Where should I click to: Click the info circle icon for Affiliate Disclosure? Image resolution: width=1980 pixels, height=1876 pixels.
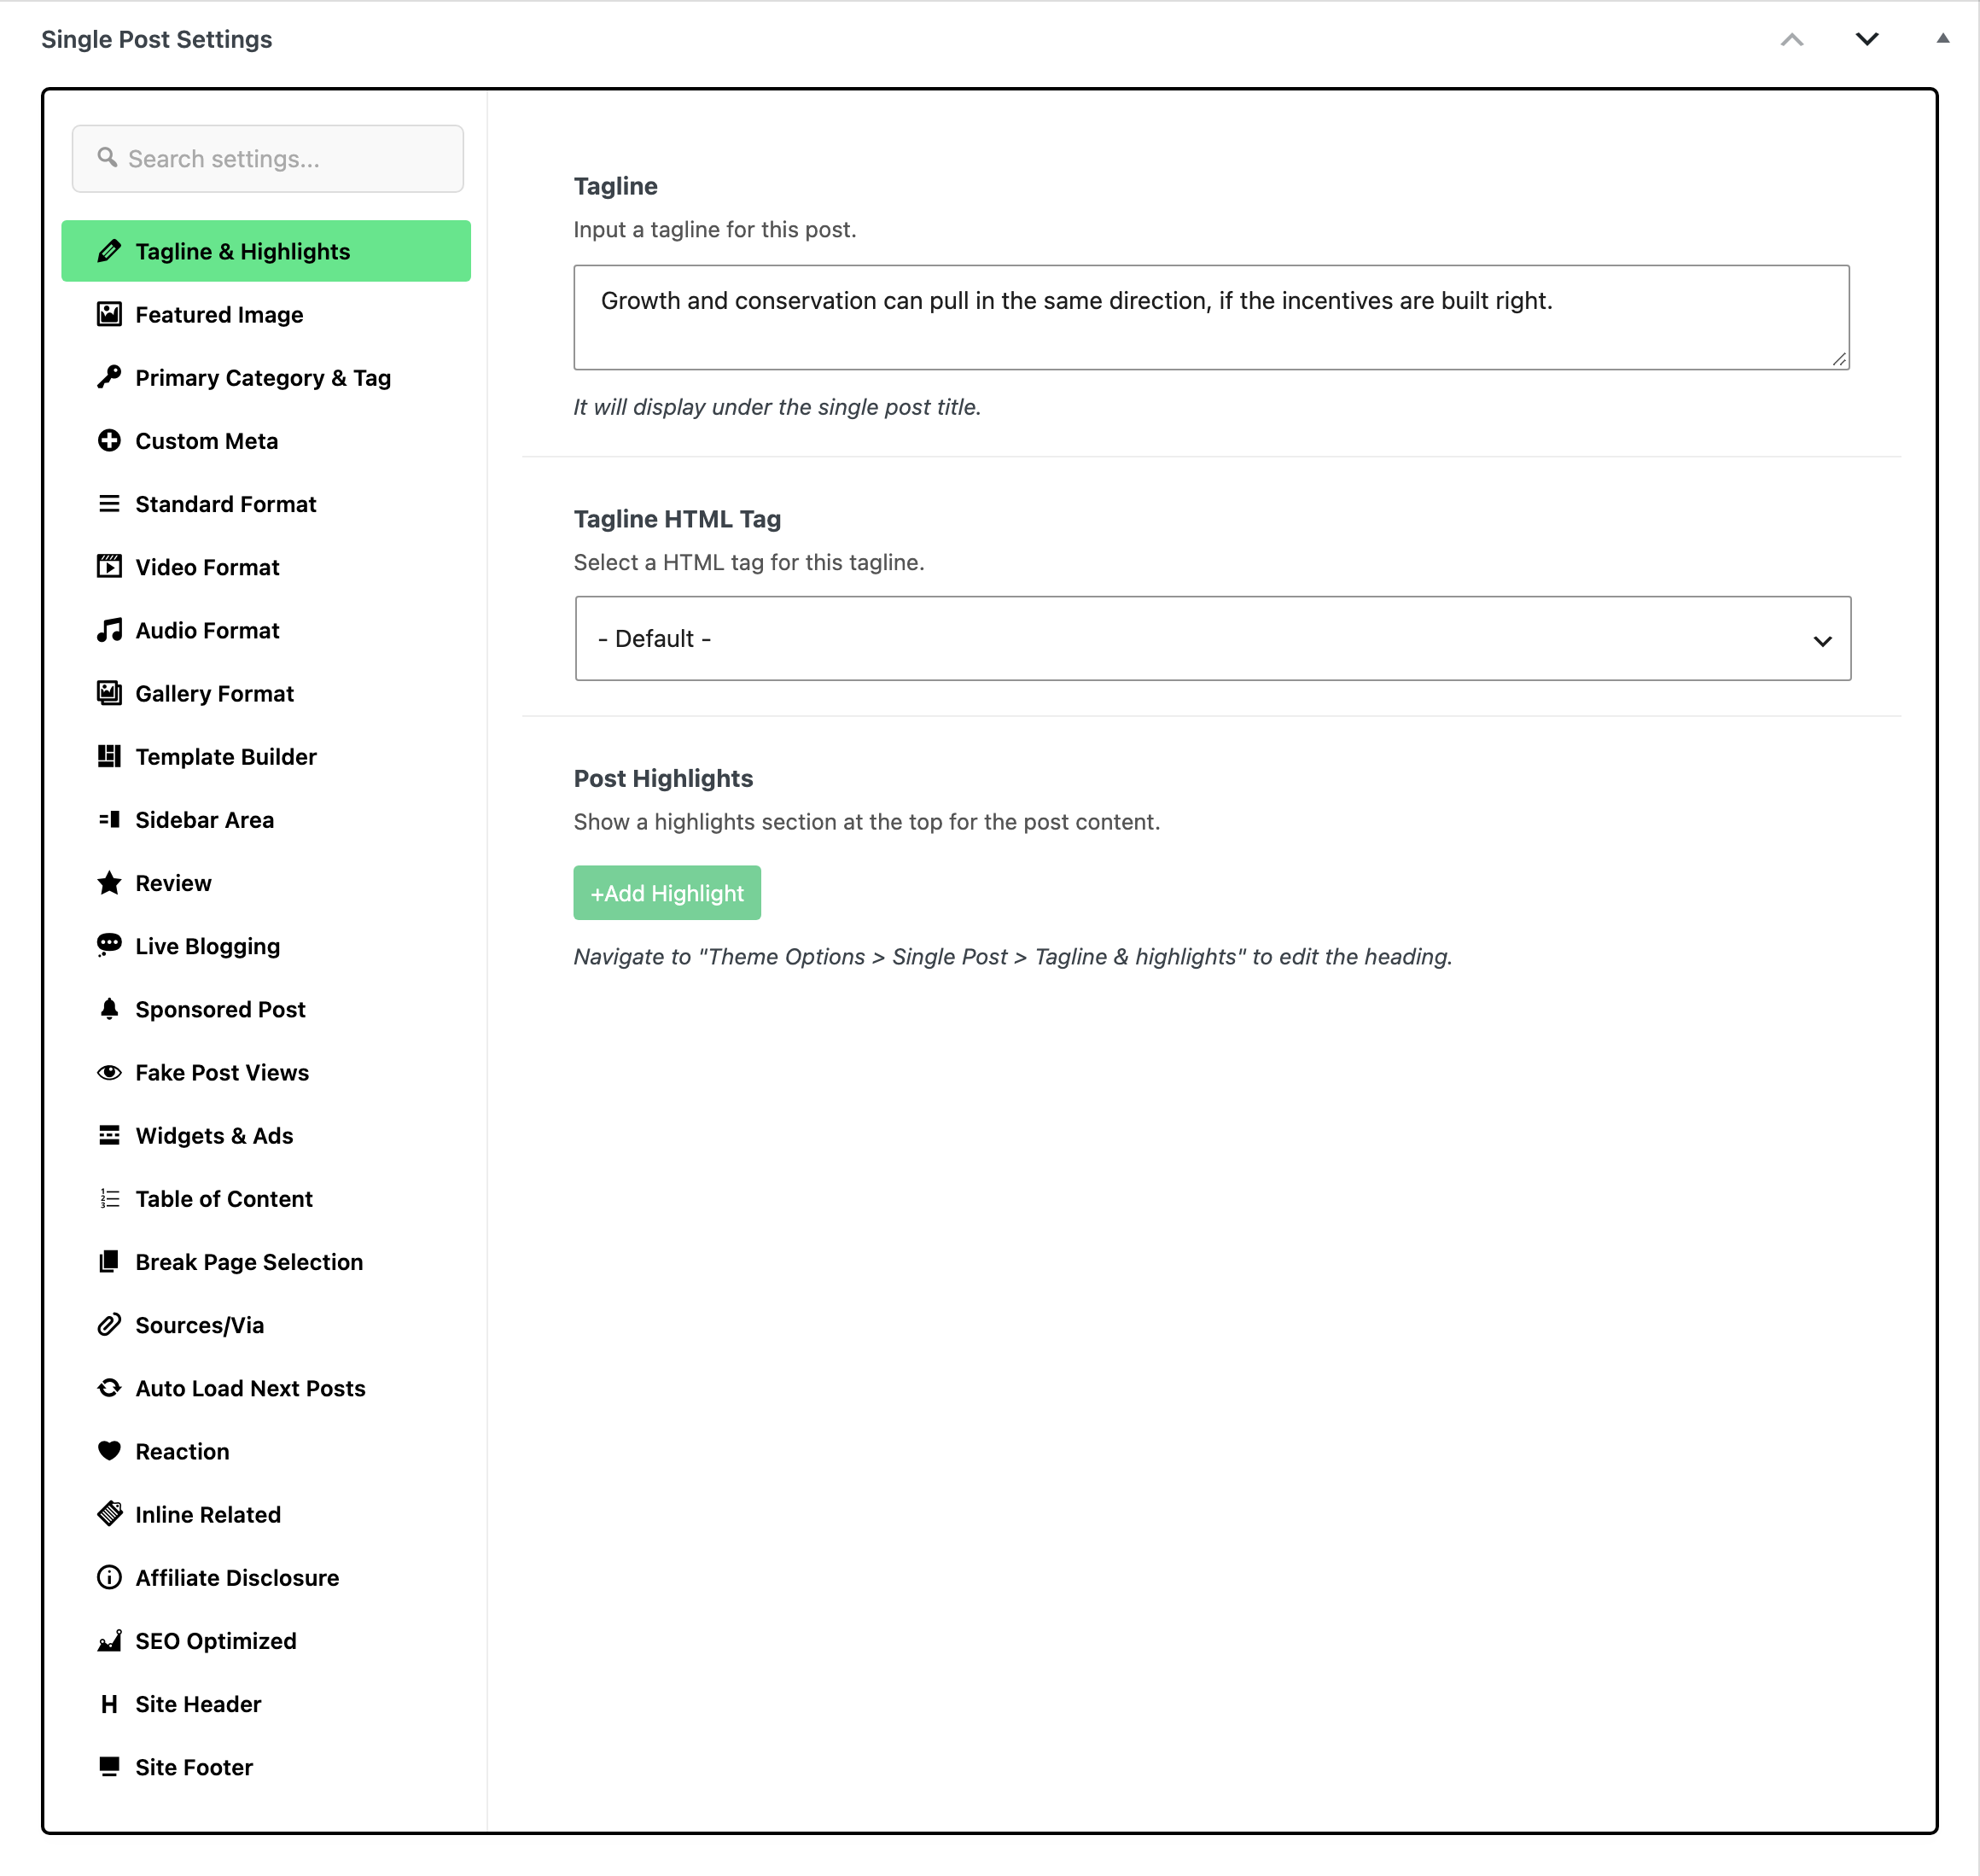pos(109,1577)
